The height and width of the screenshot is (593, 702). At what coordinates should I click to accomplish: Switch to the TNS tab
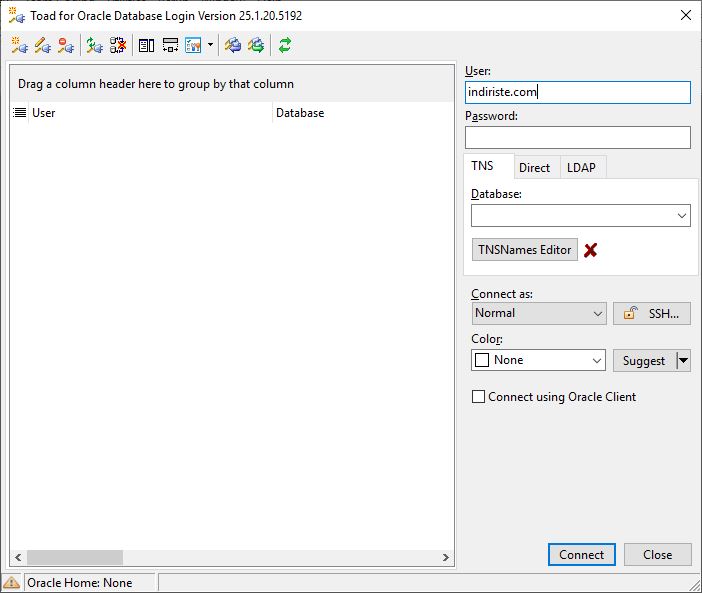coord(489,166)
